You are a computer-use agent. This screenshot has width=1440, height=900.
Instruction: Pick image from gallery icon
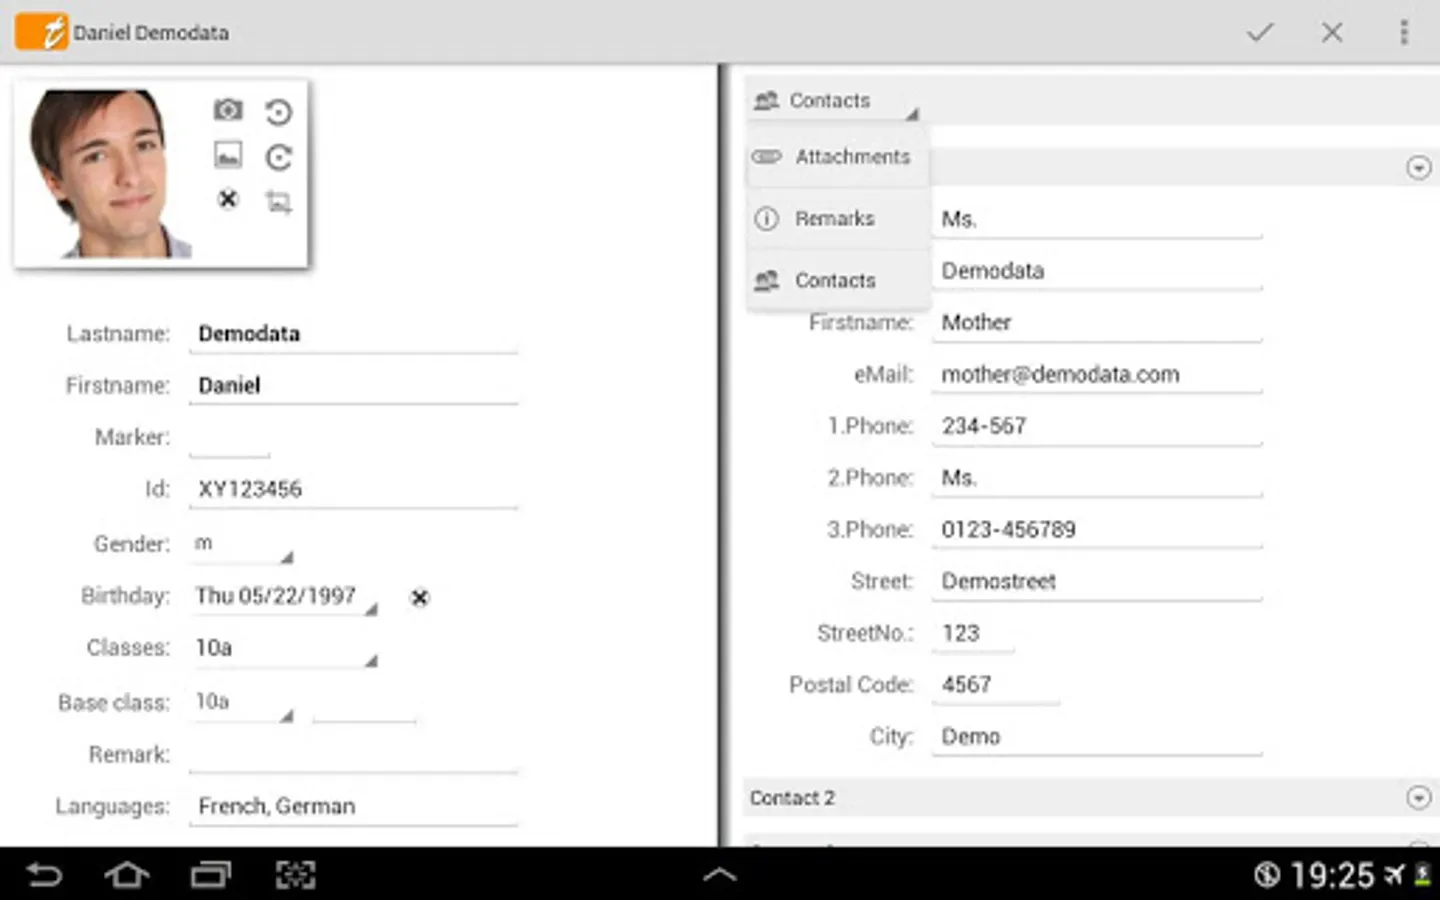pyautogui.click(x=228, y=155)
